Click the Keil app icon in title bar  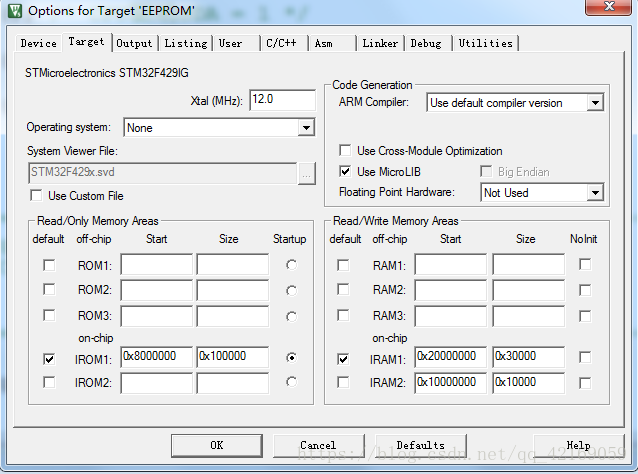pyautogui.click(x=15, y=11)
